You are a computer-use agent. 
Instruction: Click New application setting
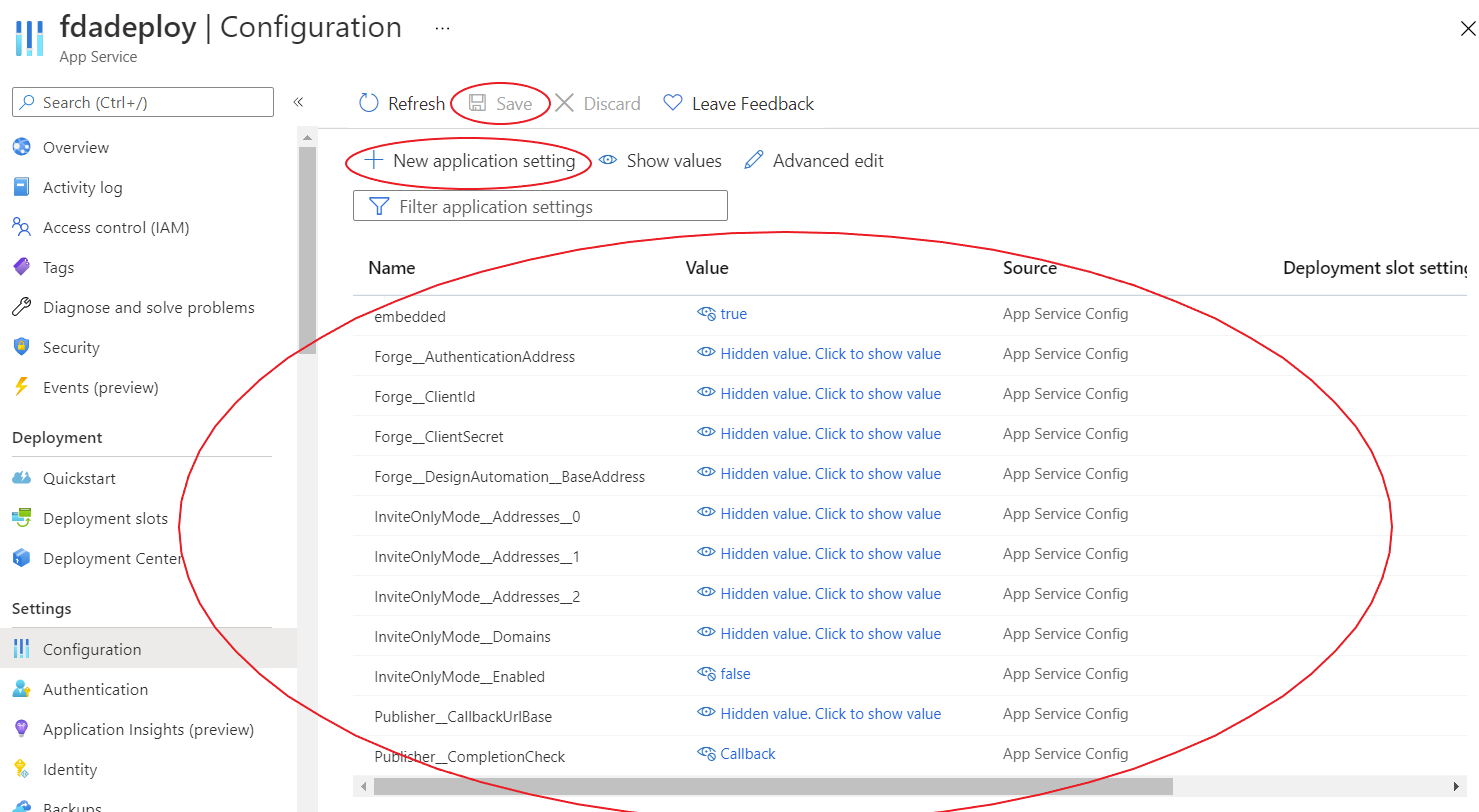[470, 160]
